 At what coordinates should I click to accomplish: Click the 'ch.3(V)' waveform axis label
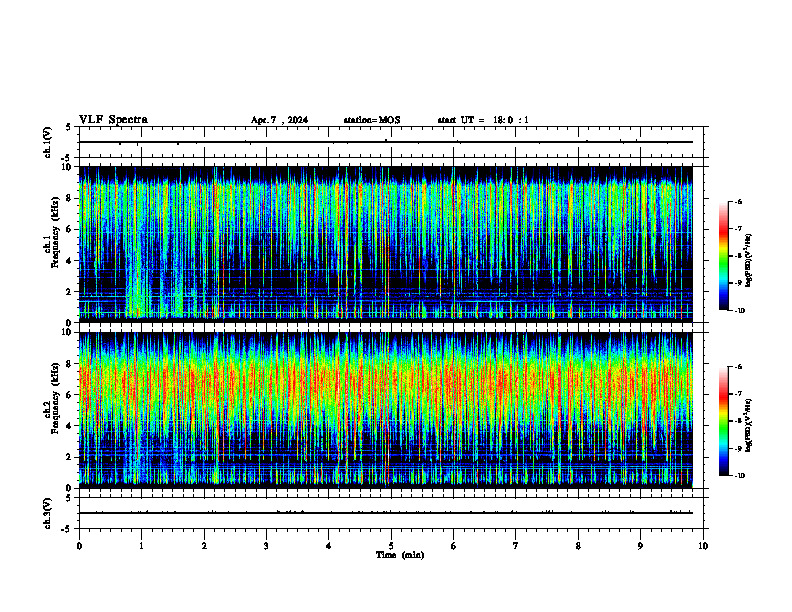coord(48,513)
